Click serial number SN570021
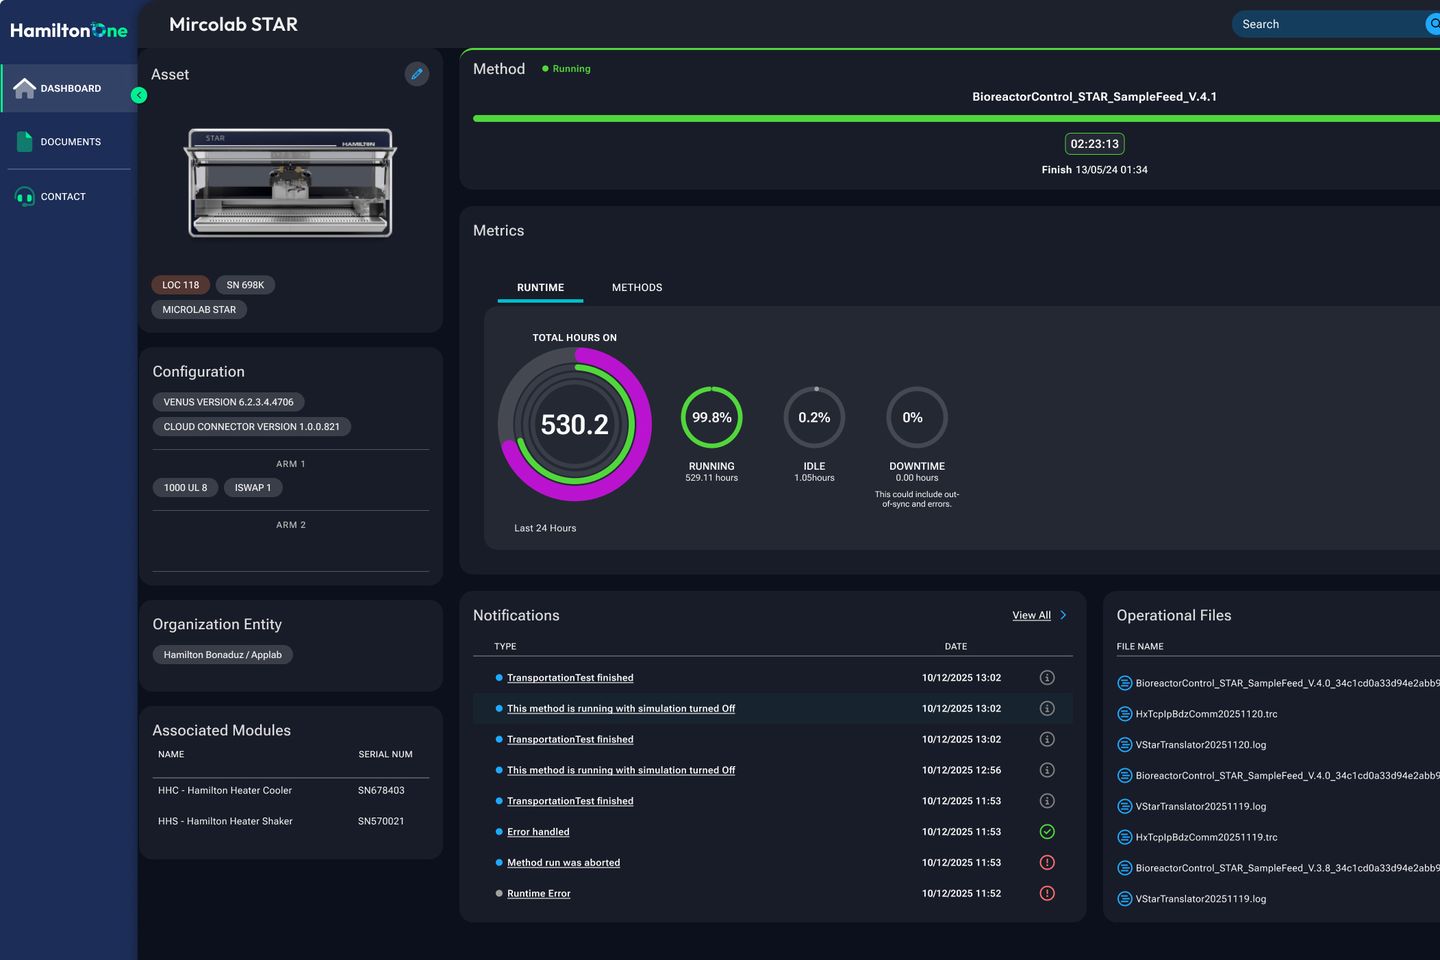This screenshot has width=1440, height=960. tap(381, 822)
